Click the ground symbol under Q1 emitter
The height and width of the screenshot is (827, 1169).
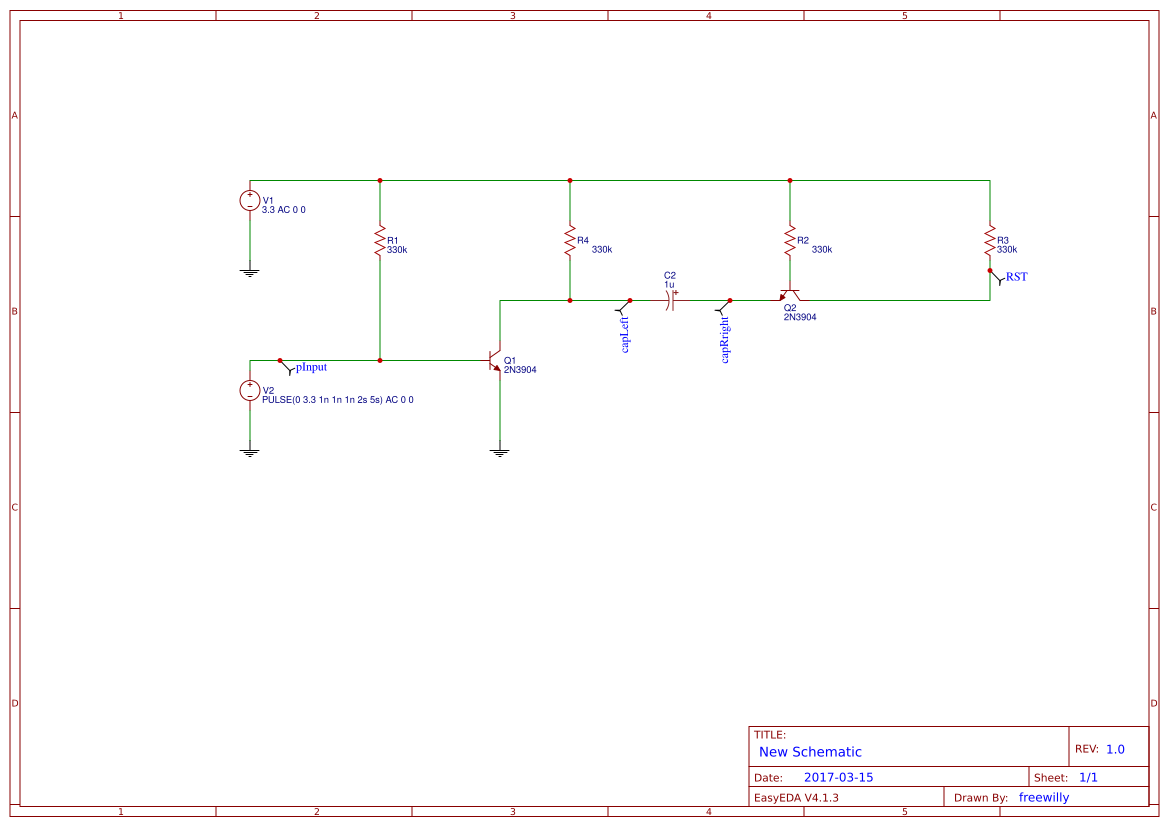tap(498, 450)
